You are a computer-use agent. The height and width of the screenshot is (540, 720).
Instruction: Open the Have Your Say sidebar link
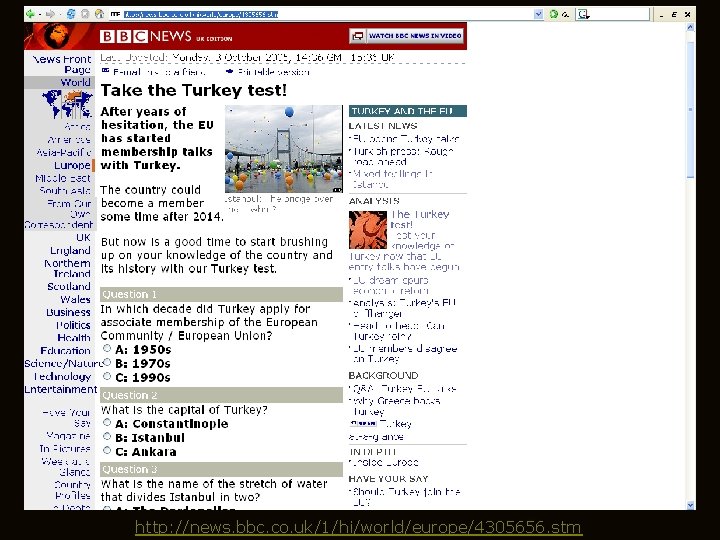click(66, 417)
